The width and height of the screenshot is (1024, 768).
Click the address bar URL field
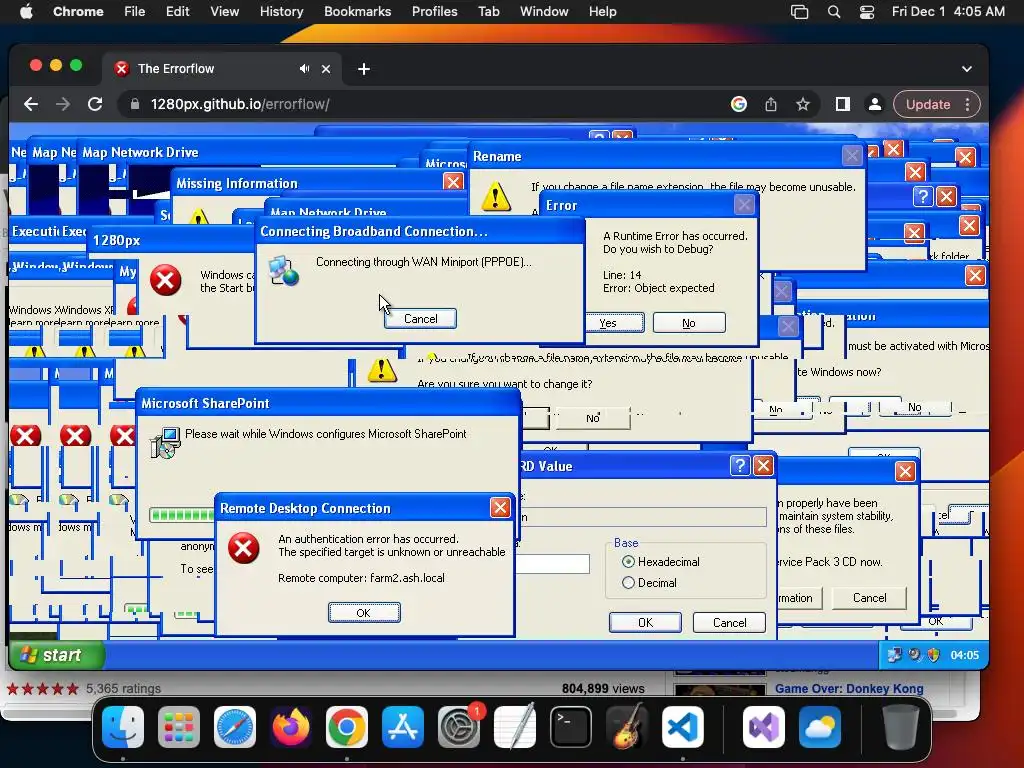(x=418, y=104)
